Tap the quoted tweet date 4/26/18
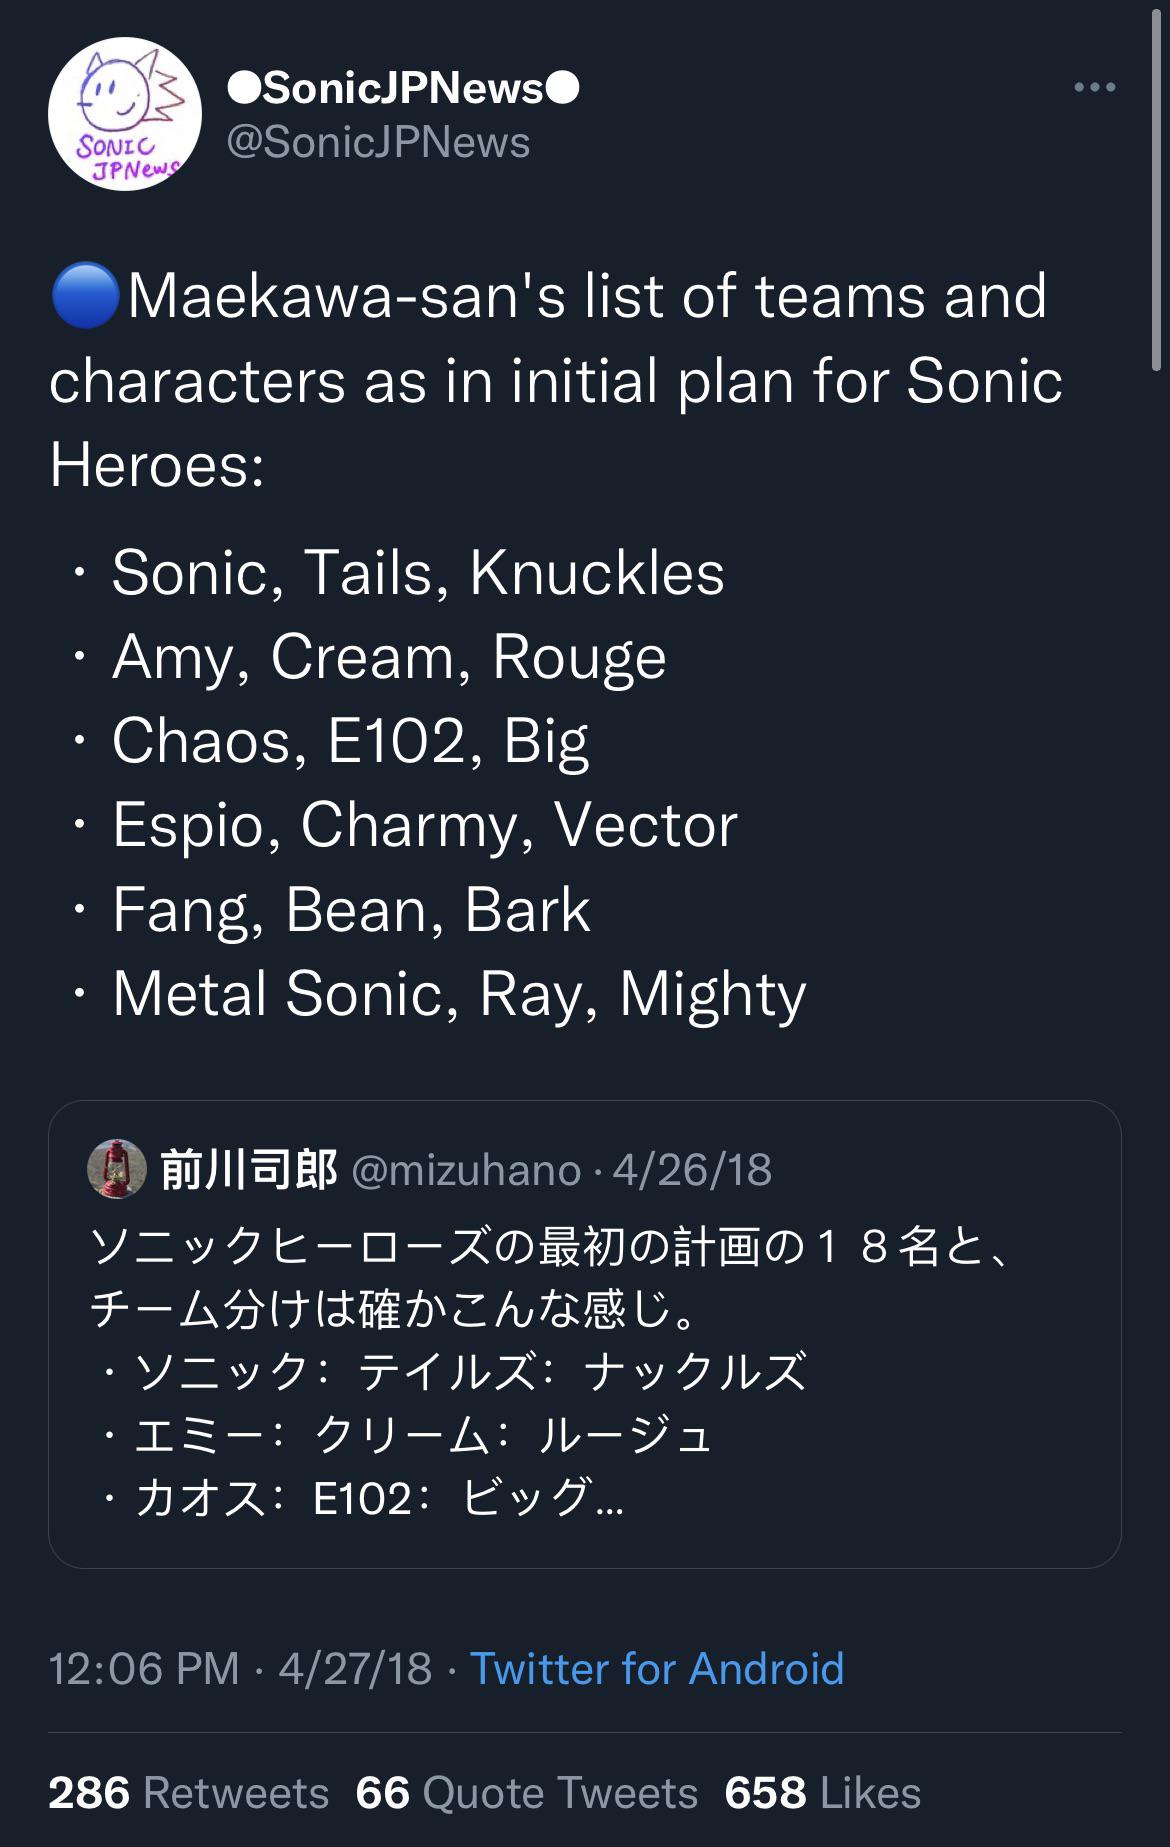 692,1170
